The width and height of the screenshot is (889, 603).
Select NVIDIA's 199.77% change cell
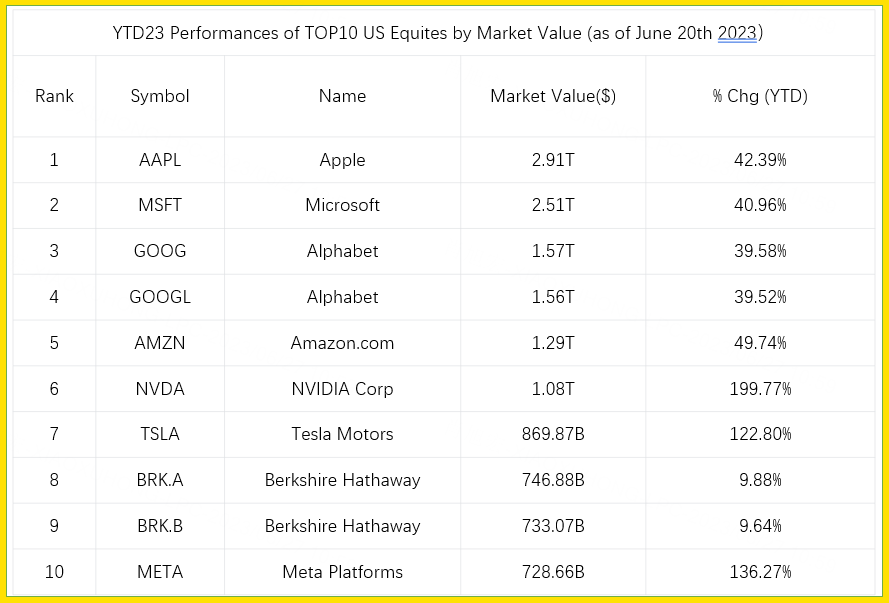760,389
